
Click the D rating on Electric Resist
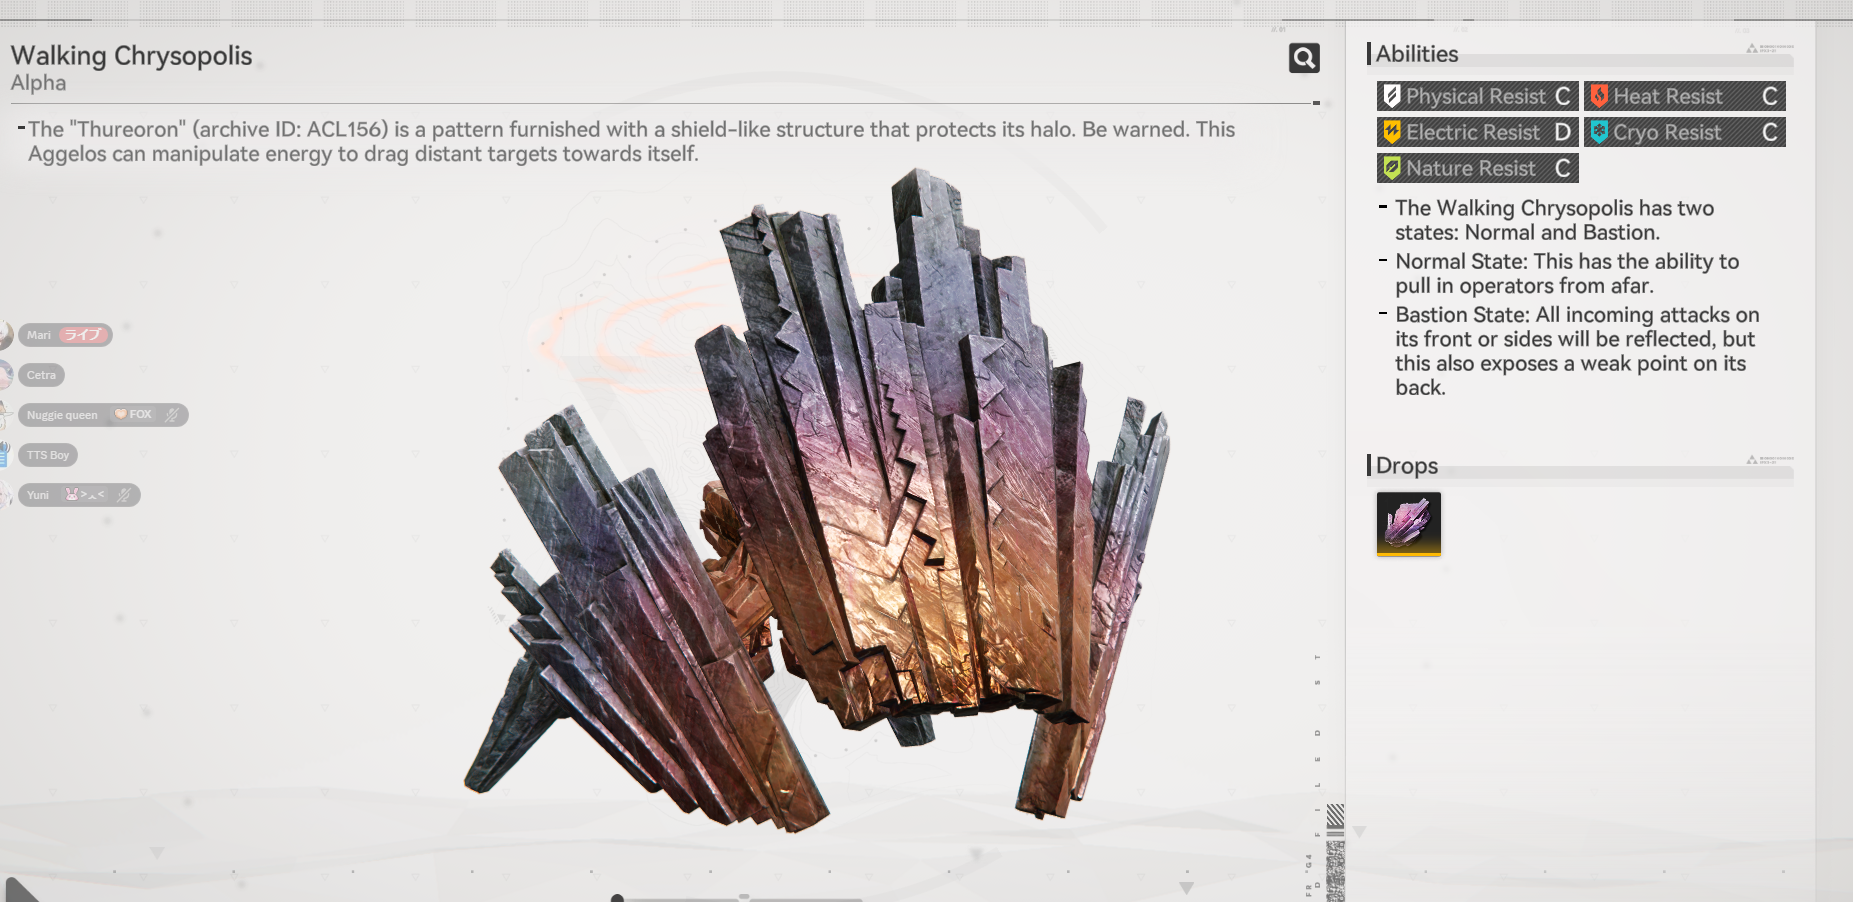point(1562,132)
